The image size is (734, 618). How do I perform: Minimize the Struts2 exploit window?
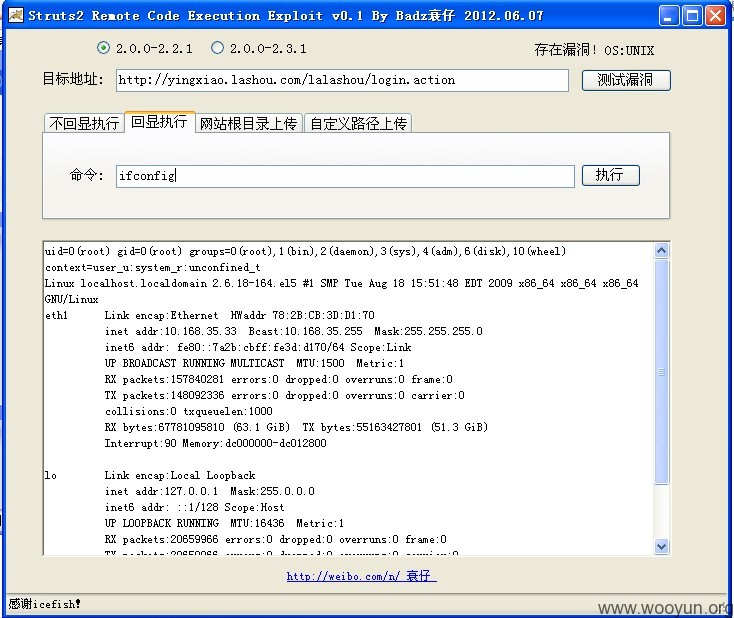pos(668,15)
